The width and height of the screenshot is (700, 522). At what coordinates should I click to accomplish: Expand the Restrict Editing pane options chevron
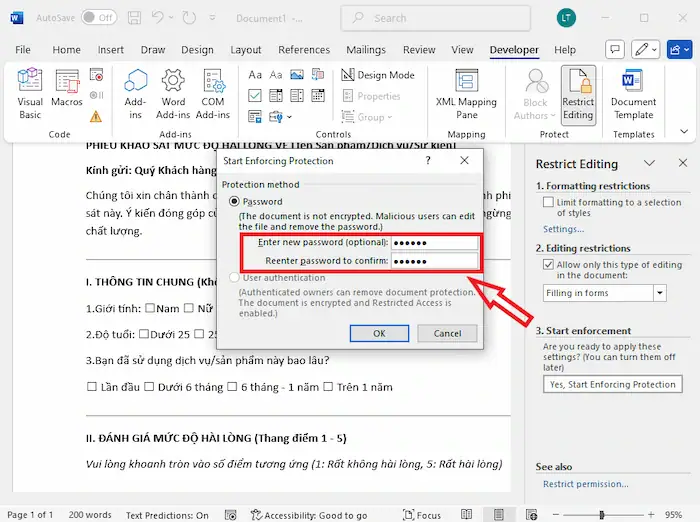coord(649,164)
